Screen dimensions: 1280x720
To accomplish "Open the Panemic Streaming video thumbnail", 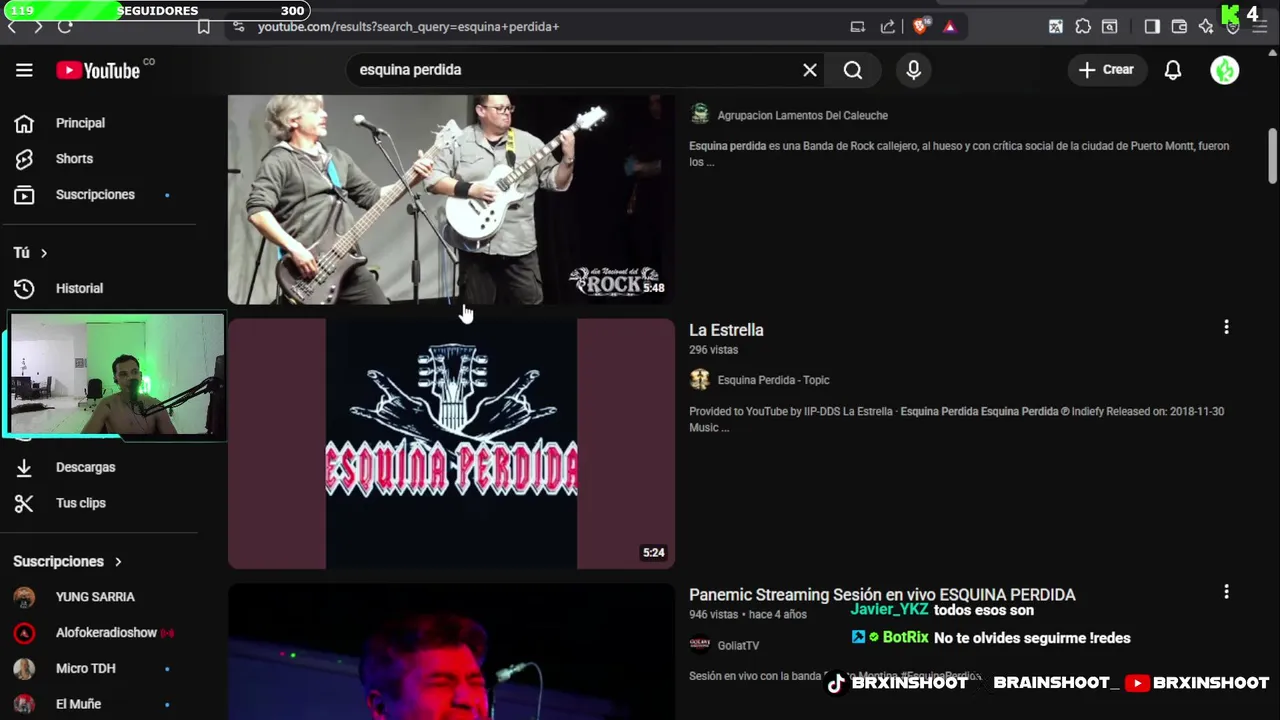I will [451, 652].
